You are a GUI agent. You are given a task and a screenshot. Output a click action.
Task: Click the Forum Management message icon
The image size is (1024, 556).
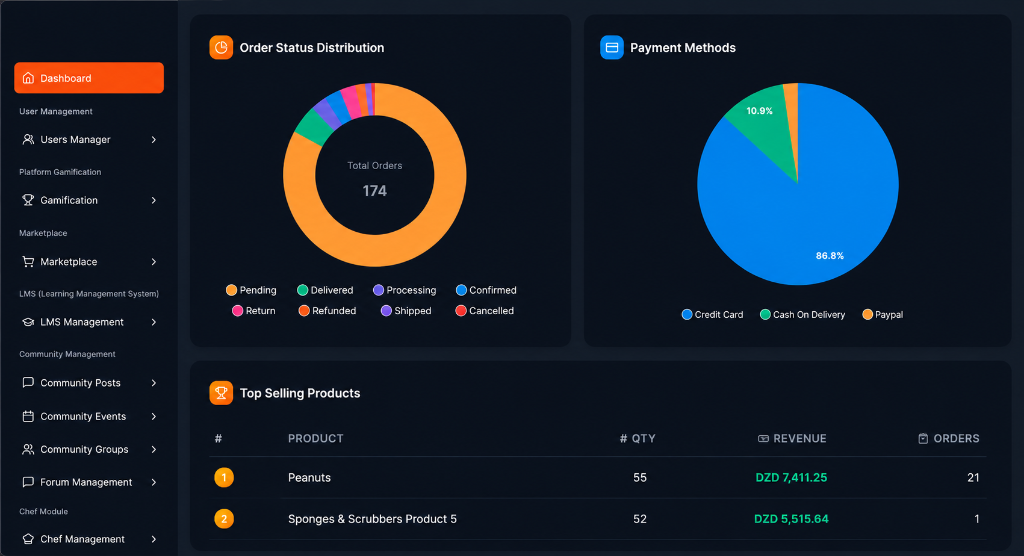point(28,482)
